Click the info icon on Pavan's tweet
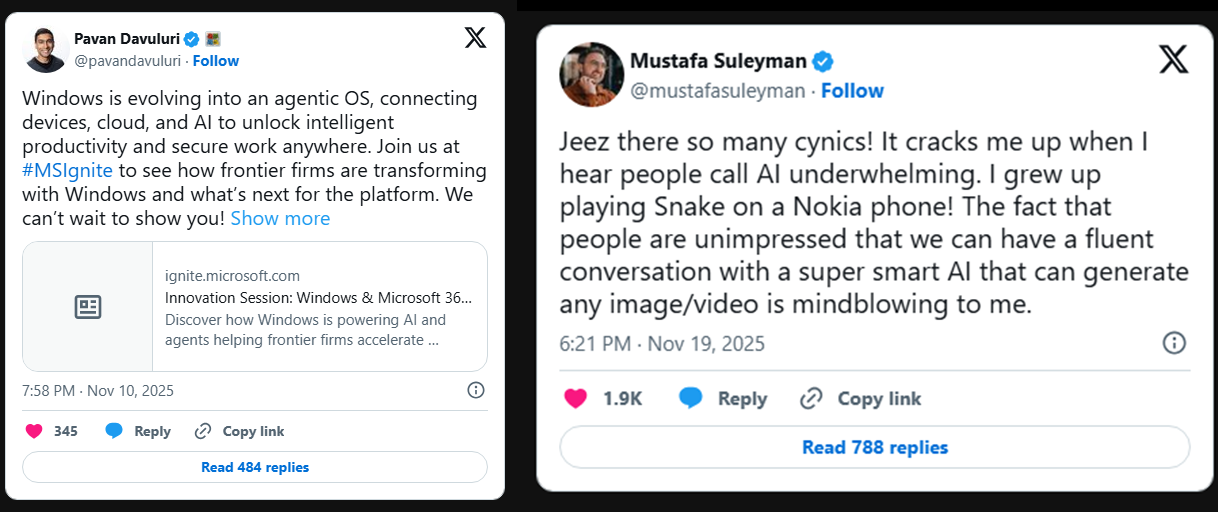1218x512 pixels. pyautogui.click(x=476, y=390)
